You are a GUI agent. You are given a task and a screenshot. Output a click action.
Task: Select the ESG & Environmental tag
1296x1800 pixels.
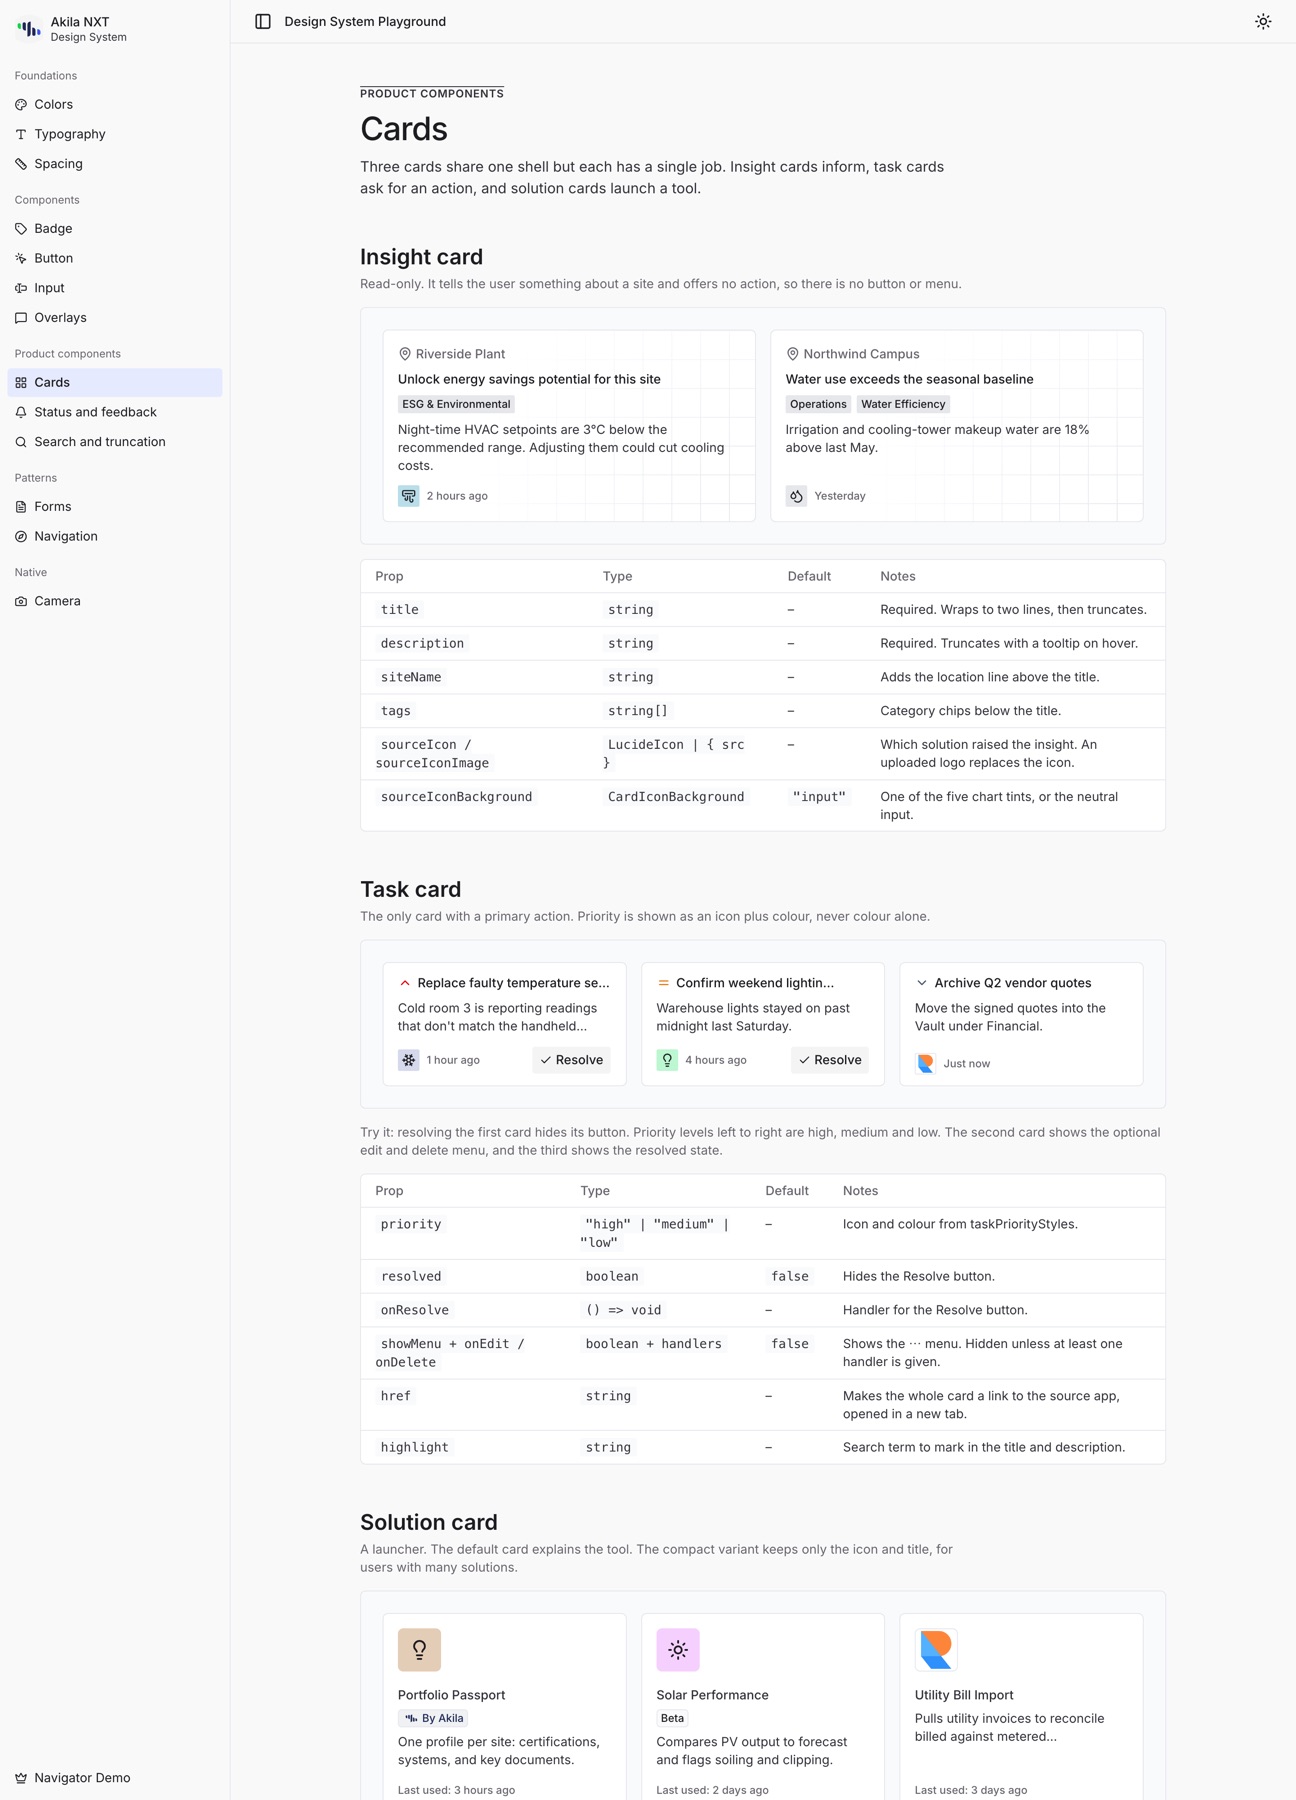pos(456,404)
